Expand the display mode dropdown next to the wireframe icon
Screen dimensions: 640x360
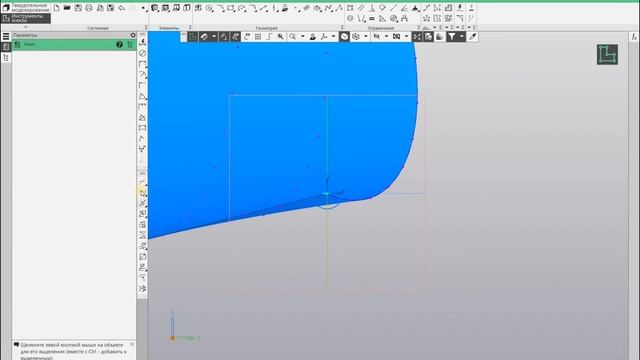[366, 37]
